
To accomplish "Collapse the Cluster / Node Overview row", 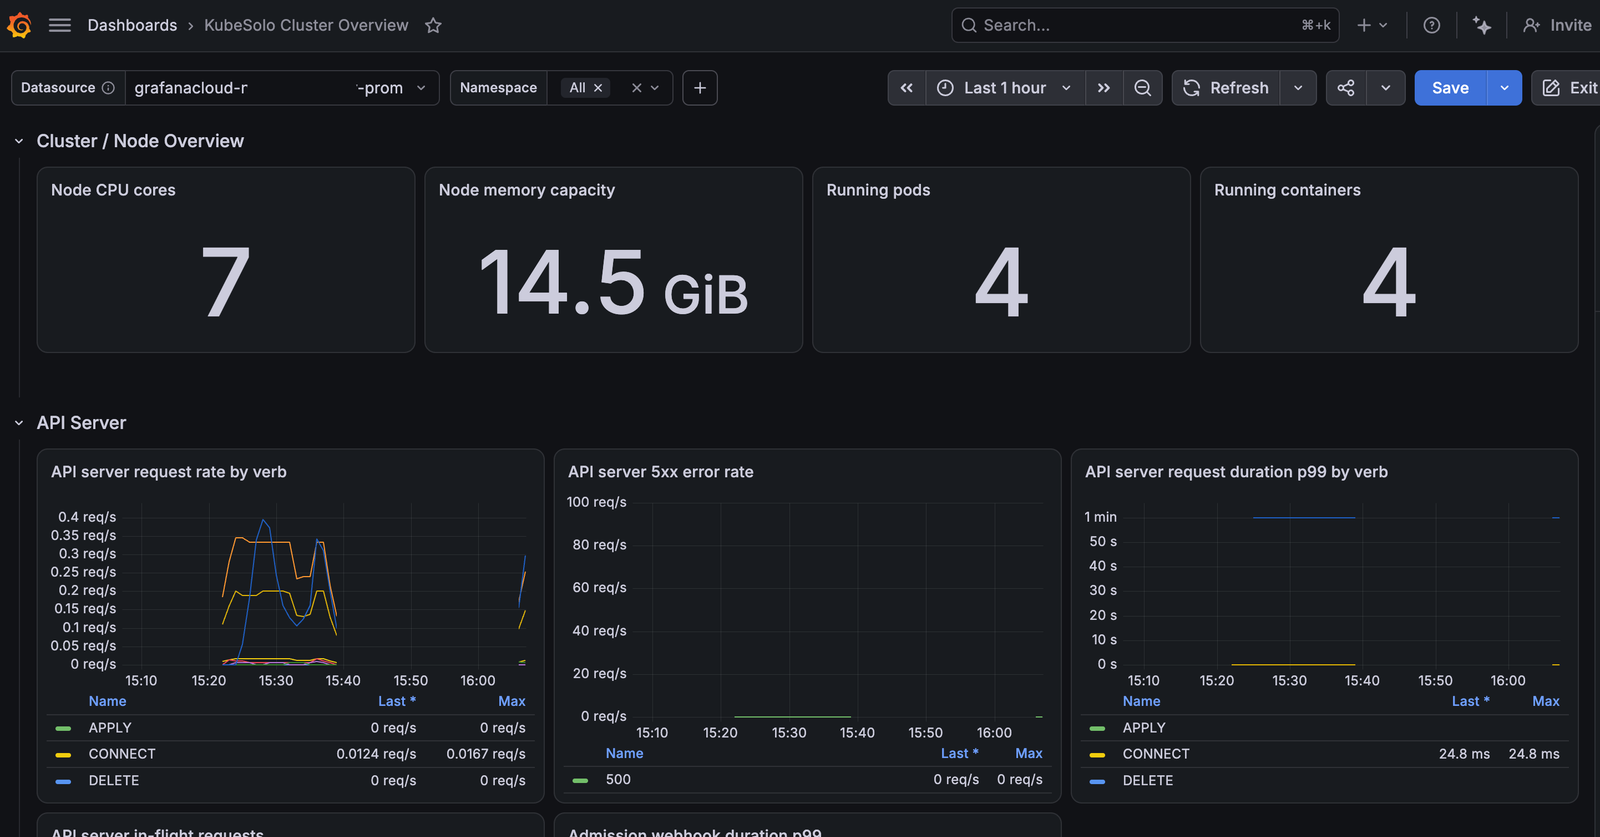I will [x=19, y=141].
